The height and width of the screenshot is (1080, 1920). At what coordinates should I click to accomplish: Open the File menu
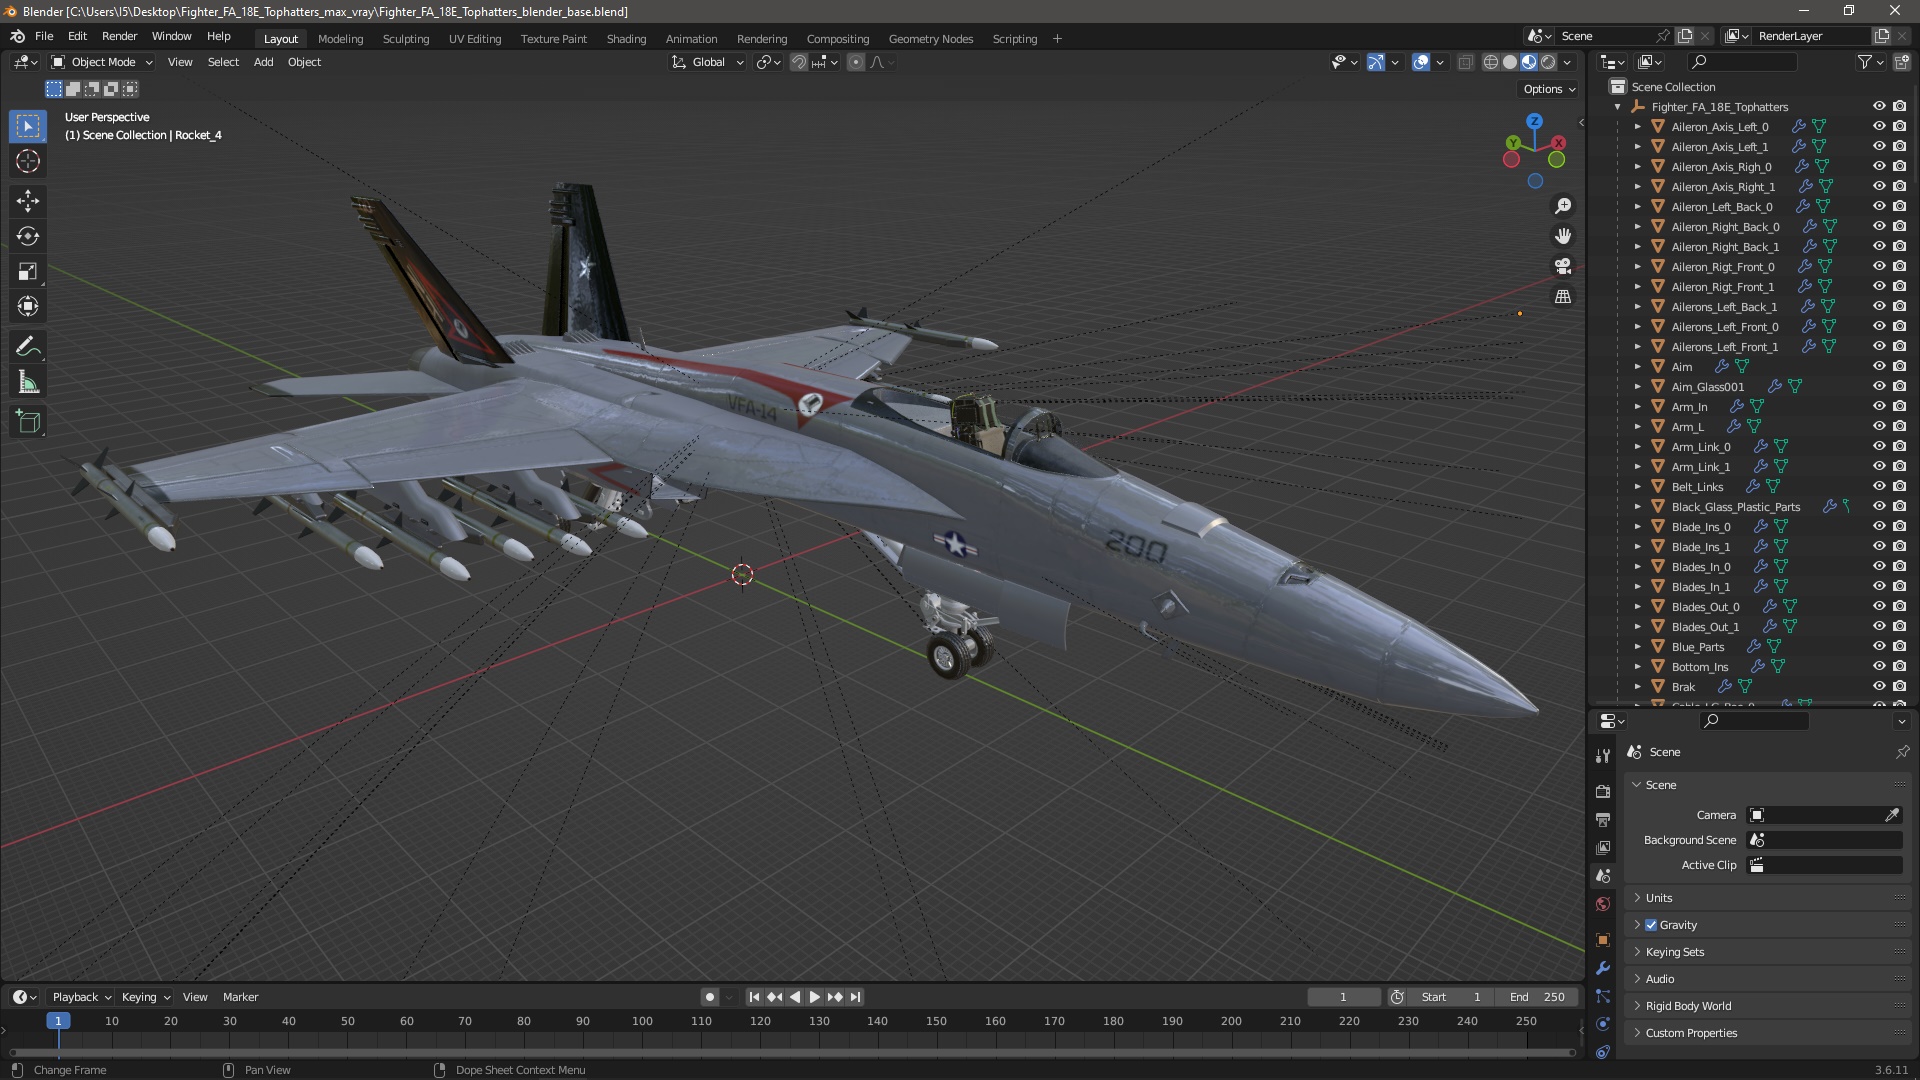coord(44,36)
